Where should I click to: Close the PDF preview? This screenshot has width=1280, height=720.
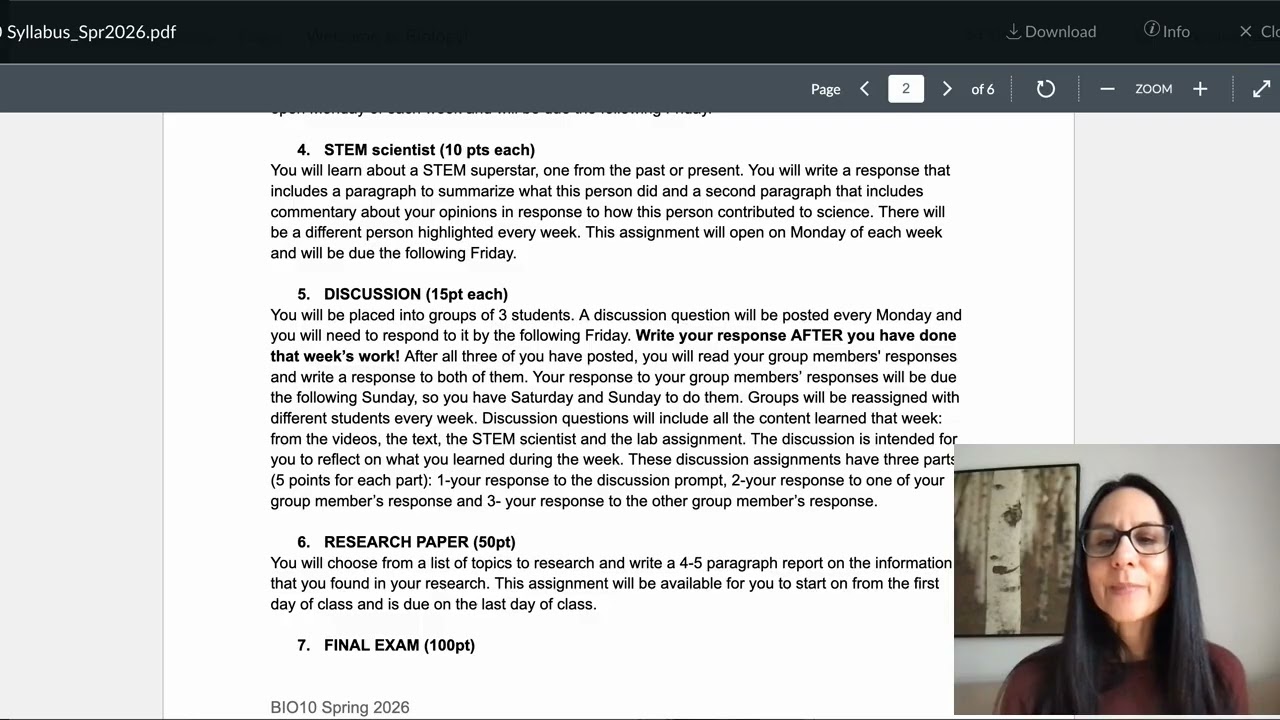pos(1259,31)
